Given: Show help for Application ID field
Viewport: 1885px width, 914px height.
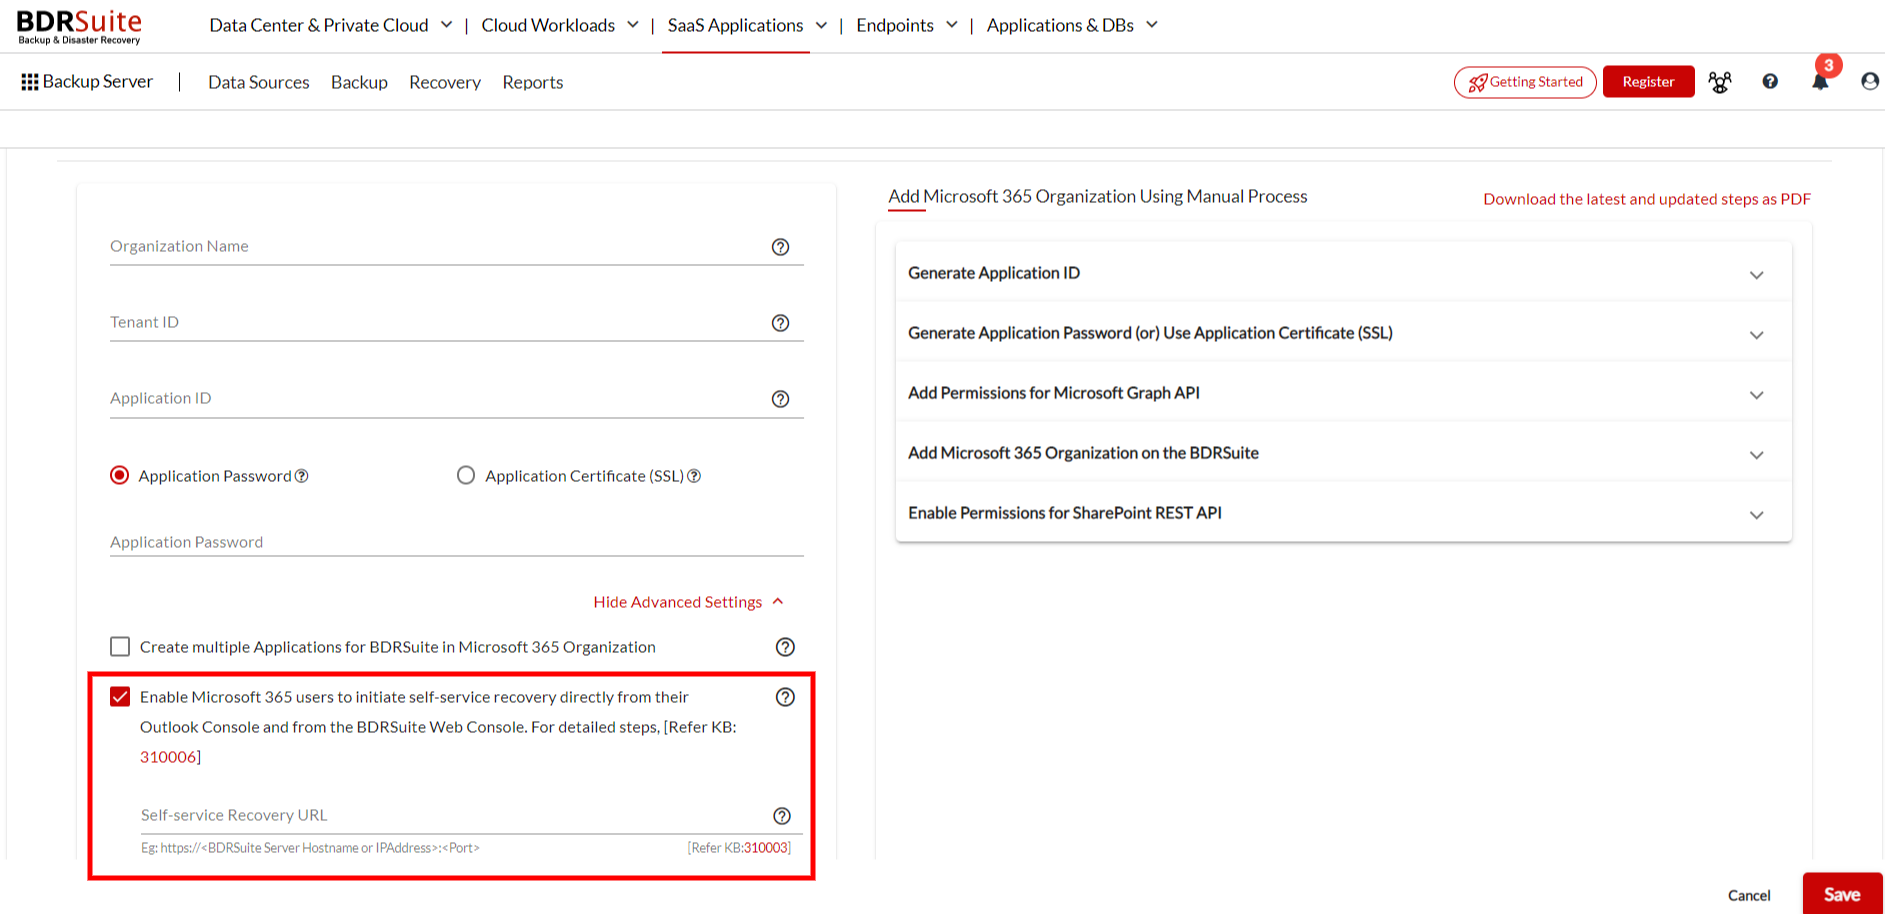Looking at the screenshot, I should click(781, 399).
